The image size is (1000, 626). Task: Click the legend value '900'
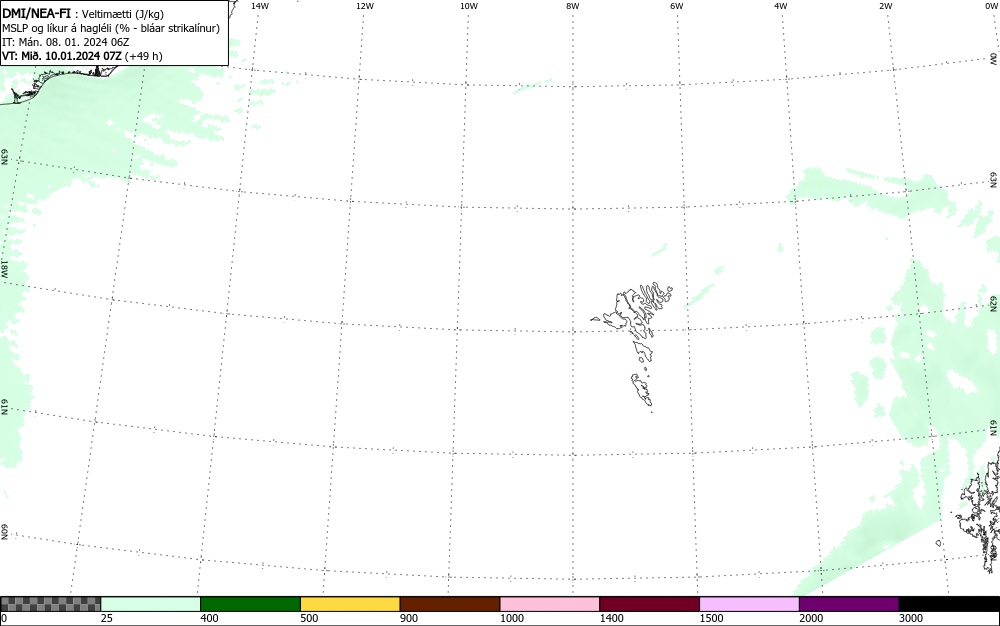[409, 618]
